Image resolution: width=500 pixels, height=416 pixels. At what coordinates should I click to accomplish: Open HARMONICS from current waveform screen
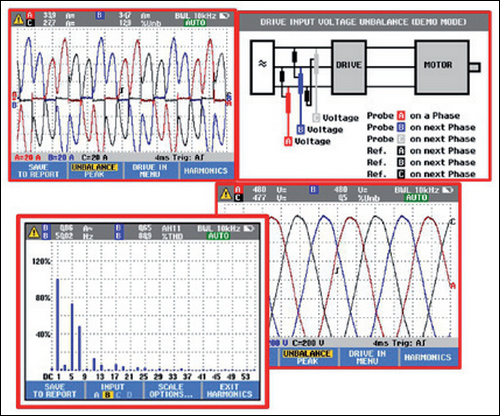click(x=206, y=171)
